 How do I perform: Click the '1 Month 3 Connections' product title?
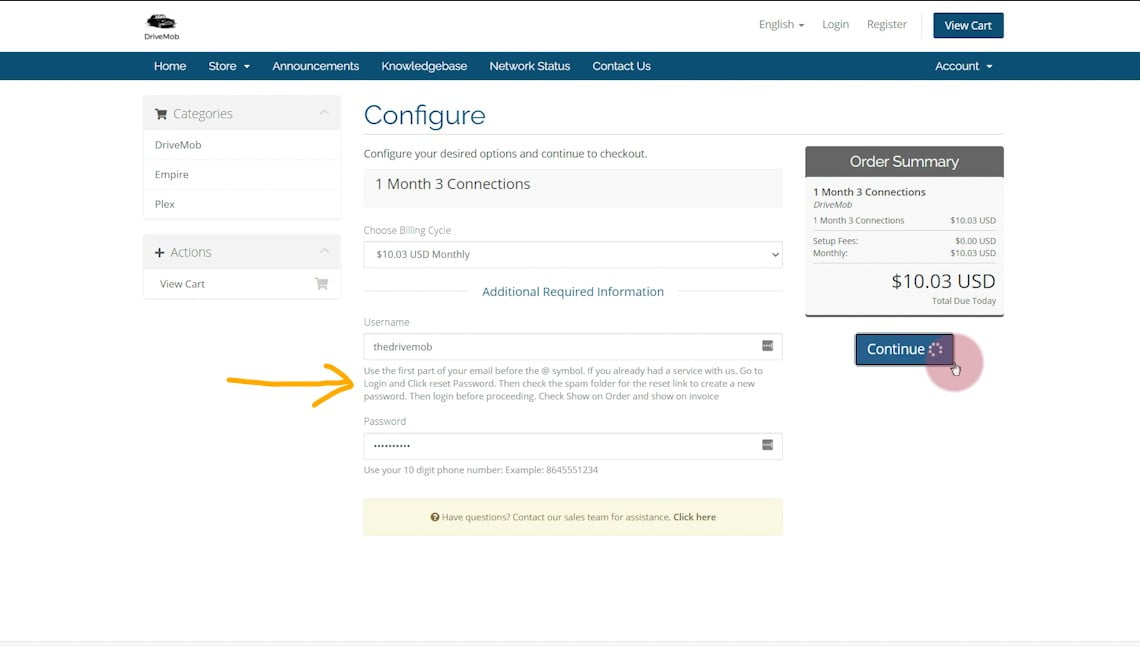coord(452,184)
